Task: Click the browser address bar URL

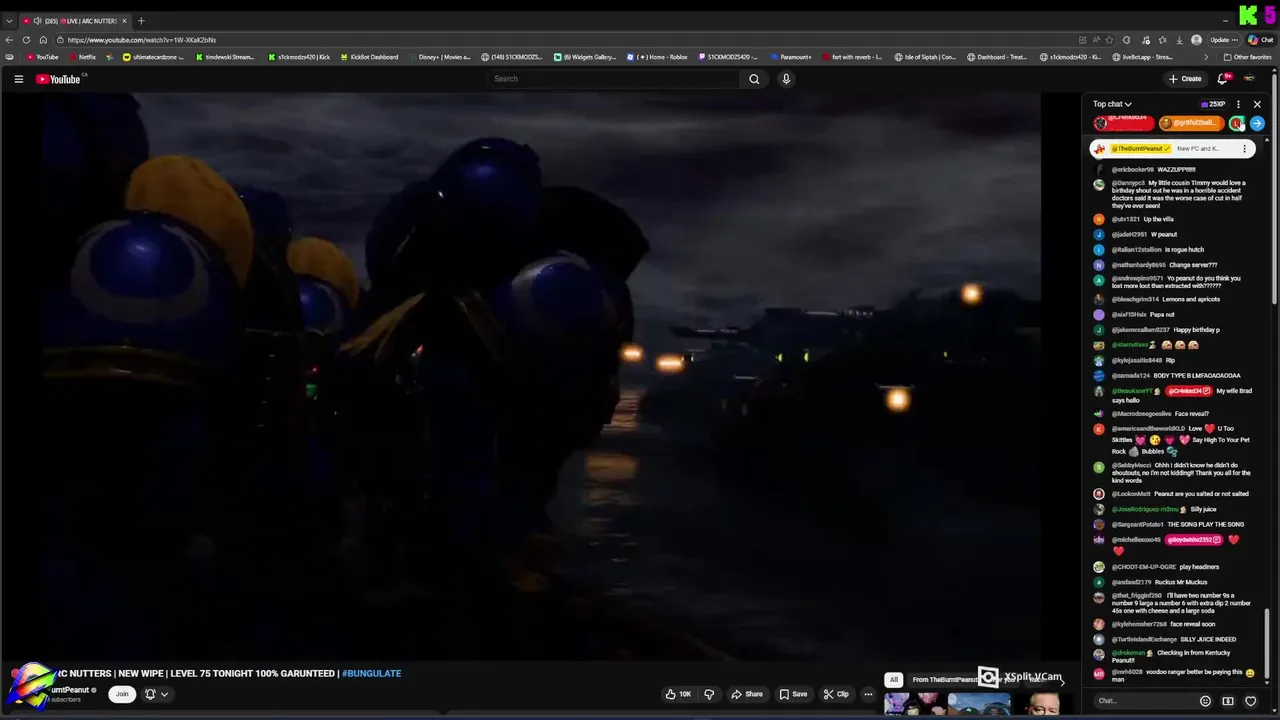Action: [x=142, y=40]
